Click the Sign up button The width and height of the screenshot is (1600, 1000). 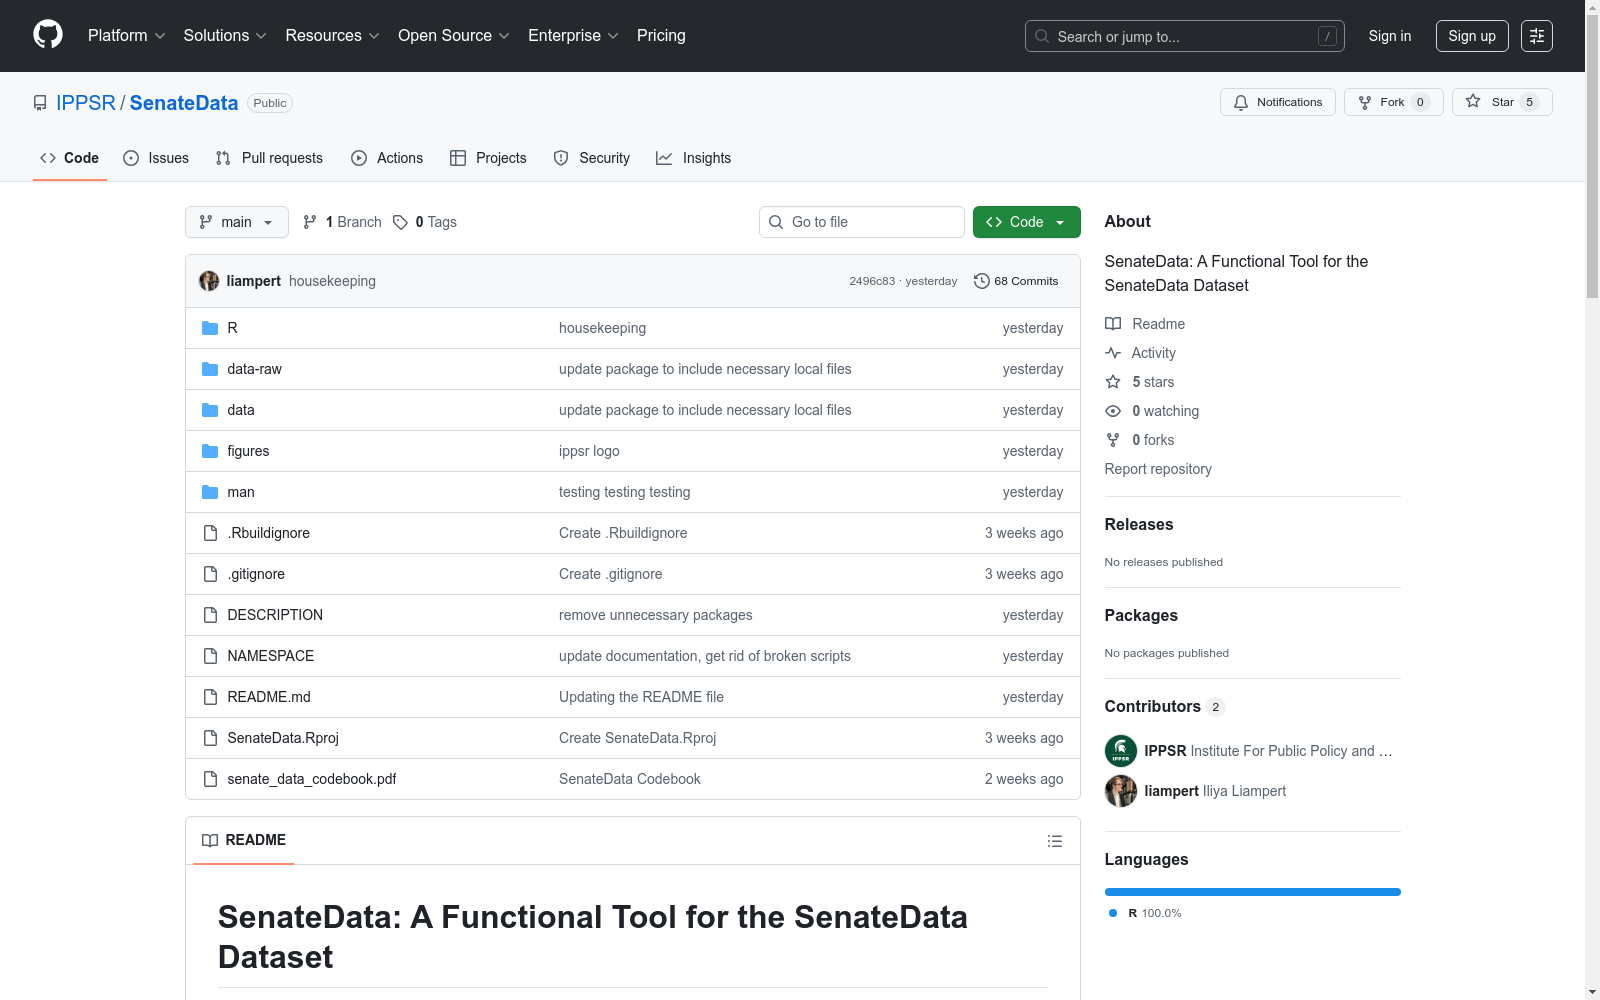[x=1472, y=36]
